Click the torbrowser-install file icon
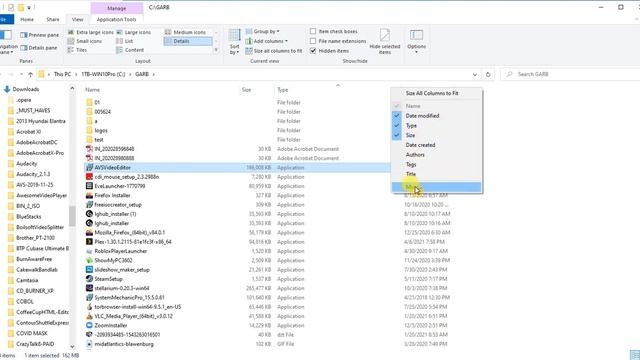The image size is (640, 360). [89, 307]
